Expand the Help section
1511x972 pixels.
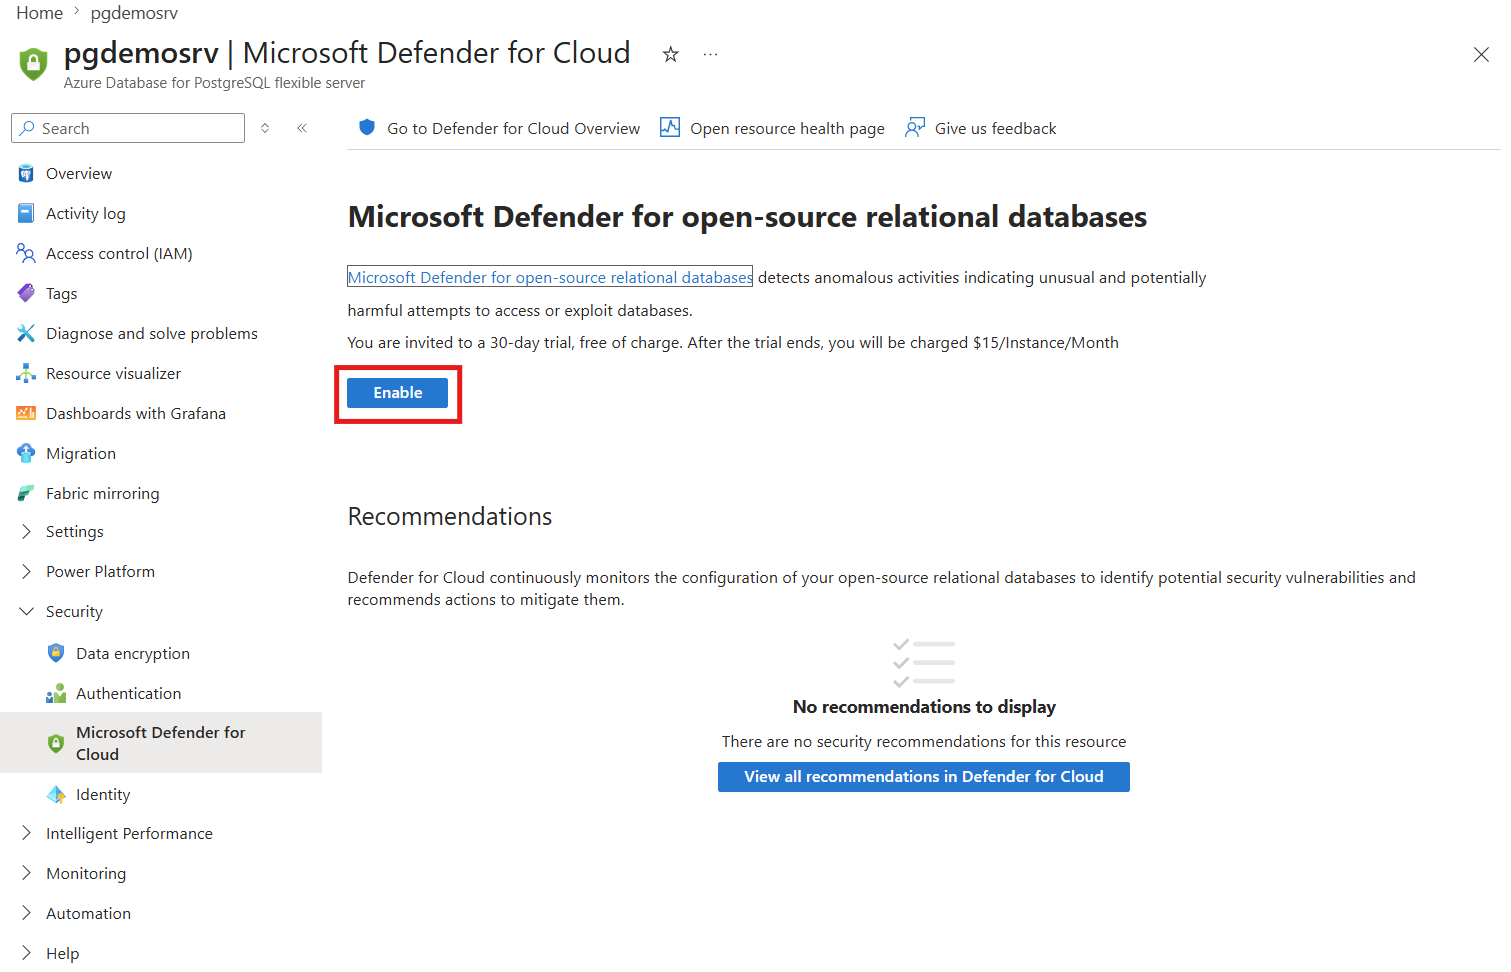tap(26, 954)
